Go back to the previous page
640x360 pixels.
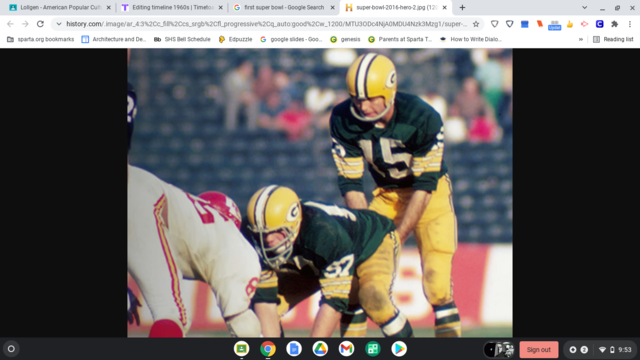pyautogui.click(x=11, y=24)
